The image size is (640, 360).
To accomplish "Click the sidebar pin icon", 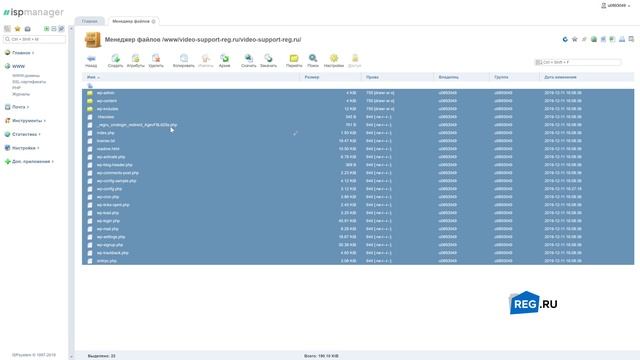I will click(x=61, y=29).
